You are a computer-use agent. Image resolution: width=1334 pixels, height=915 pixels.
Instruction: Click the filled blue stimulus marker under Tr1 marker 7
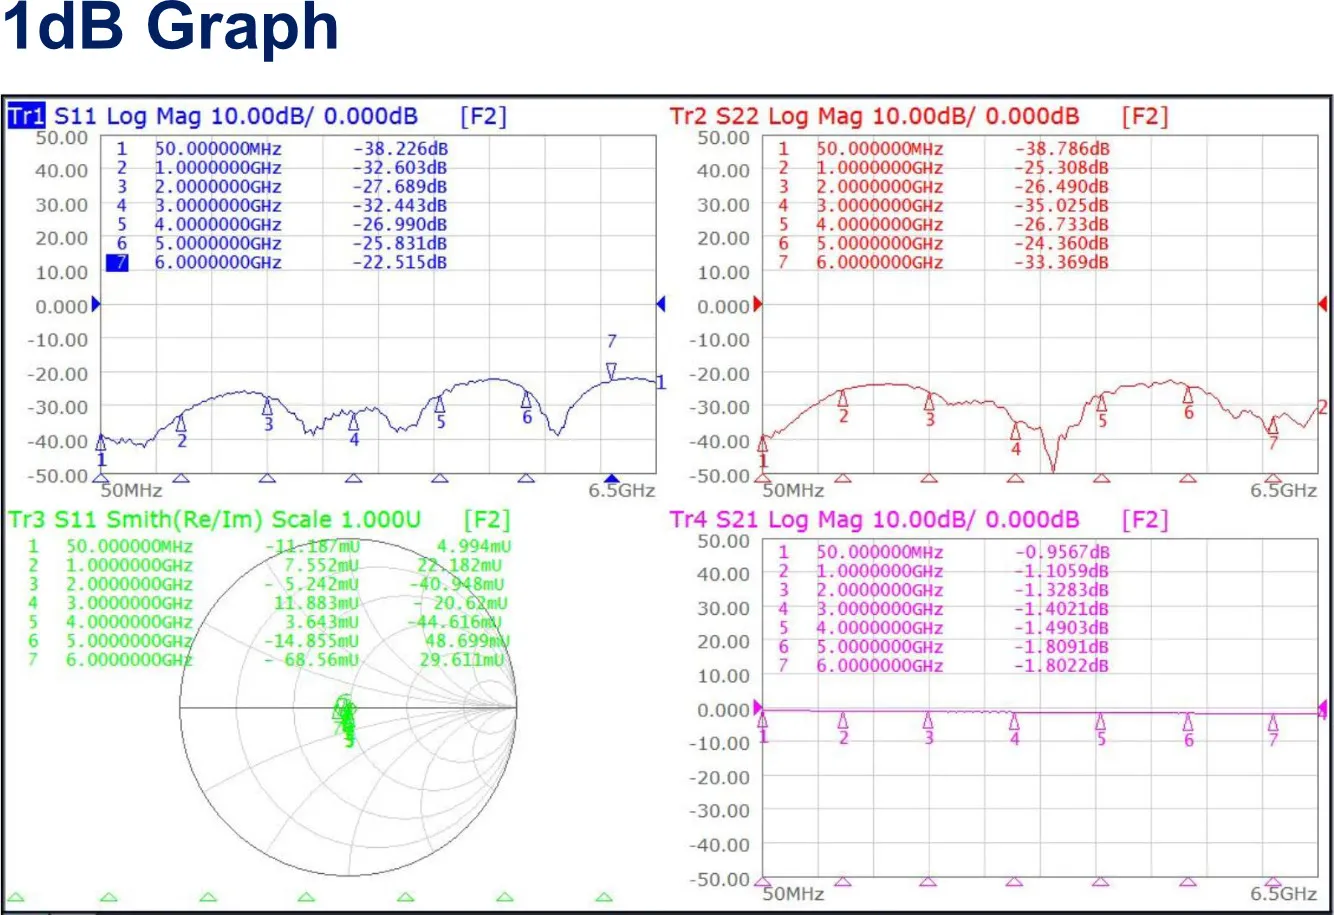(x=612, y=478)
